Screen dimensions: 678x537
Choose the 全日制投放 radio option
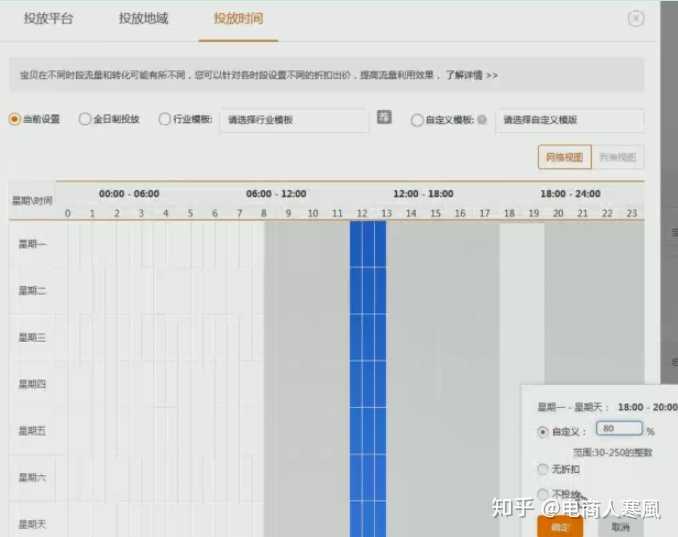pyautogui.click(x=84, y=119)
